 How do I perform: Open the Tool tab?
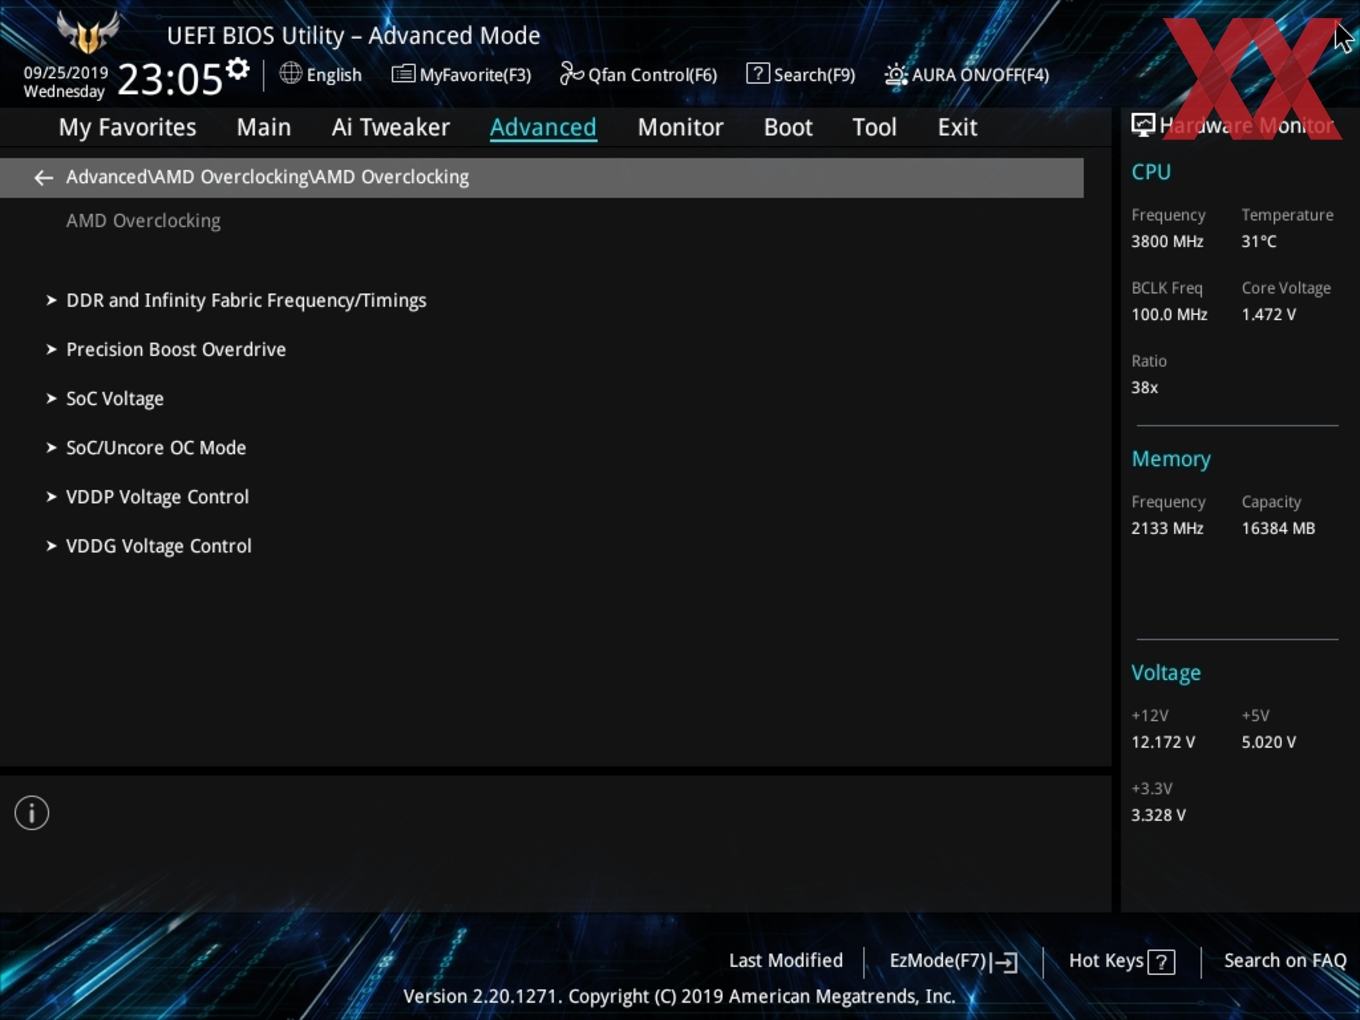[874, 127]
